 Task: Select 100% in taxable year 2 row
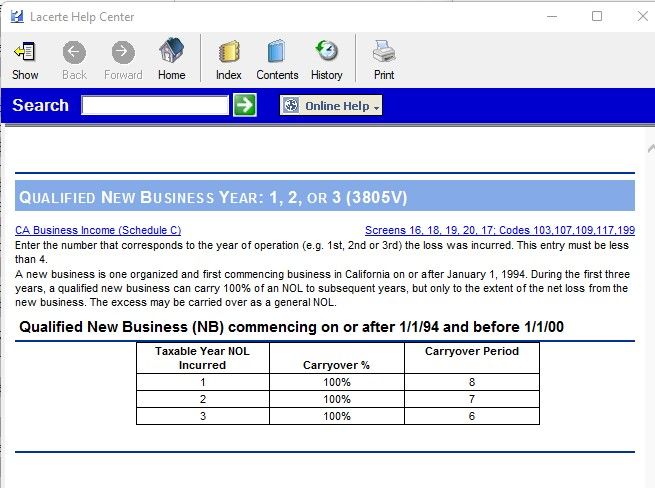click(337, 399)
